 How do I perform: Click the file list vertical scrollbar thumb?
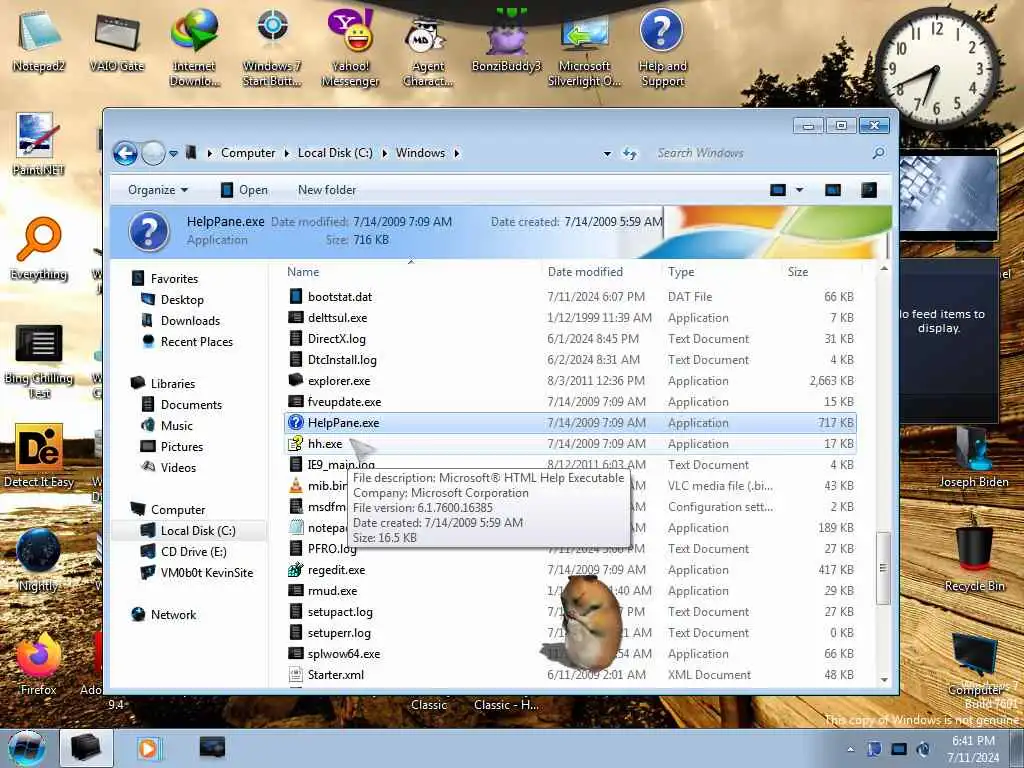click(884, 568)
